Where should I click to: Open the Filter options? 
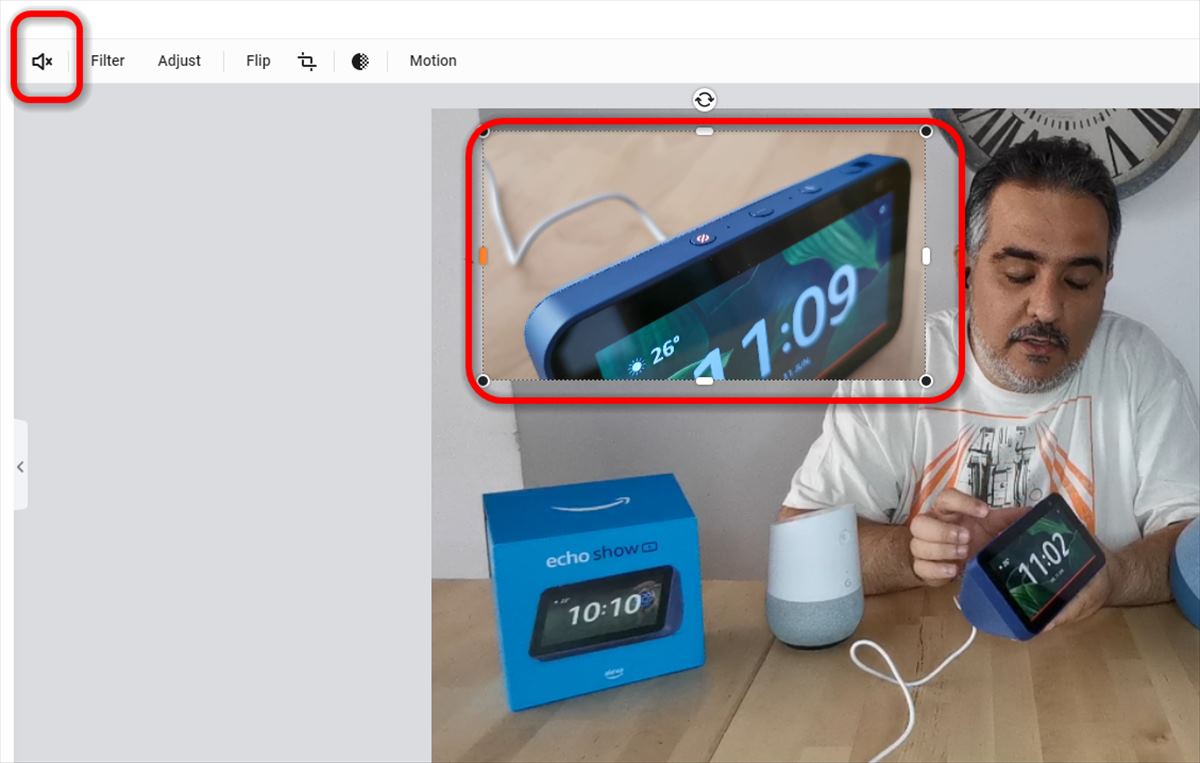(x=107, y=61)
